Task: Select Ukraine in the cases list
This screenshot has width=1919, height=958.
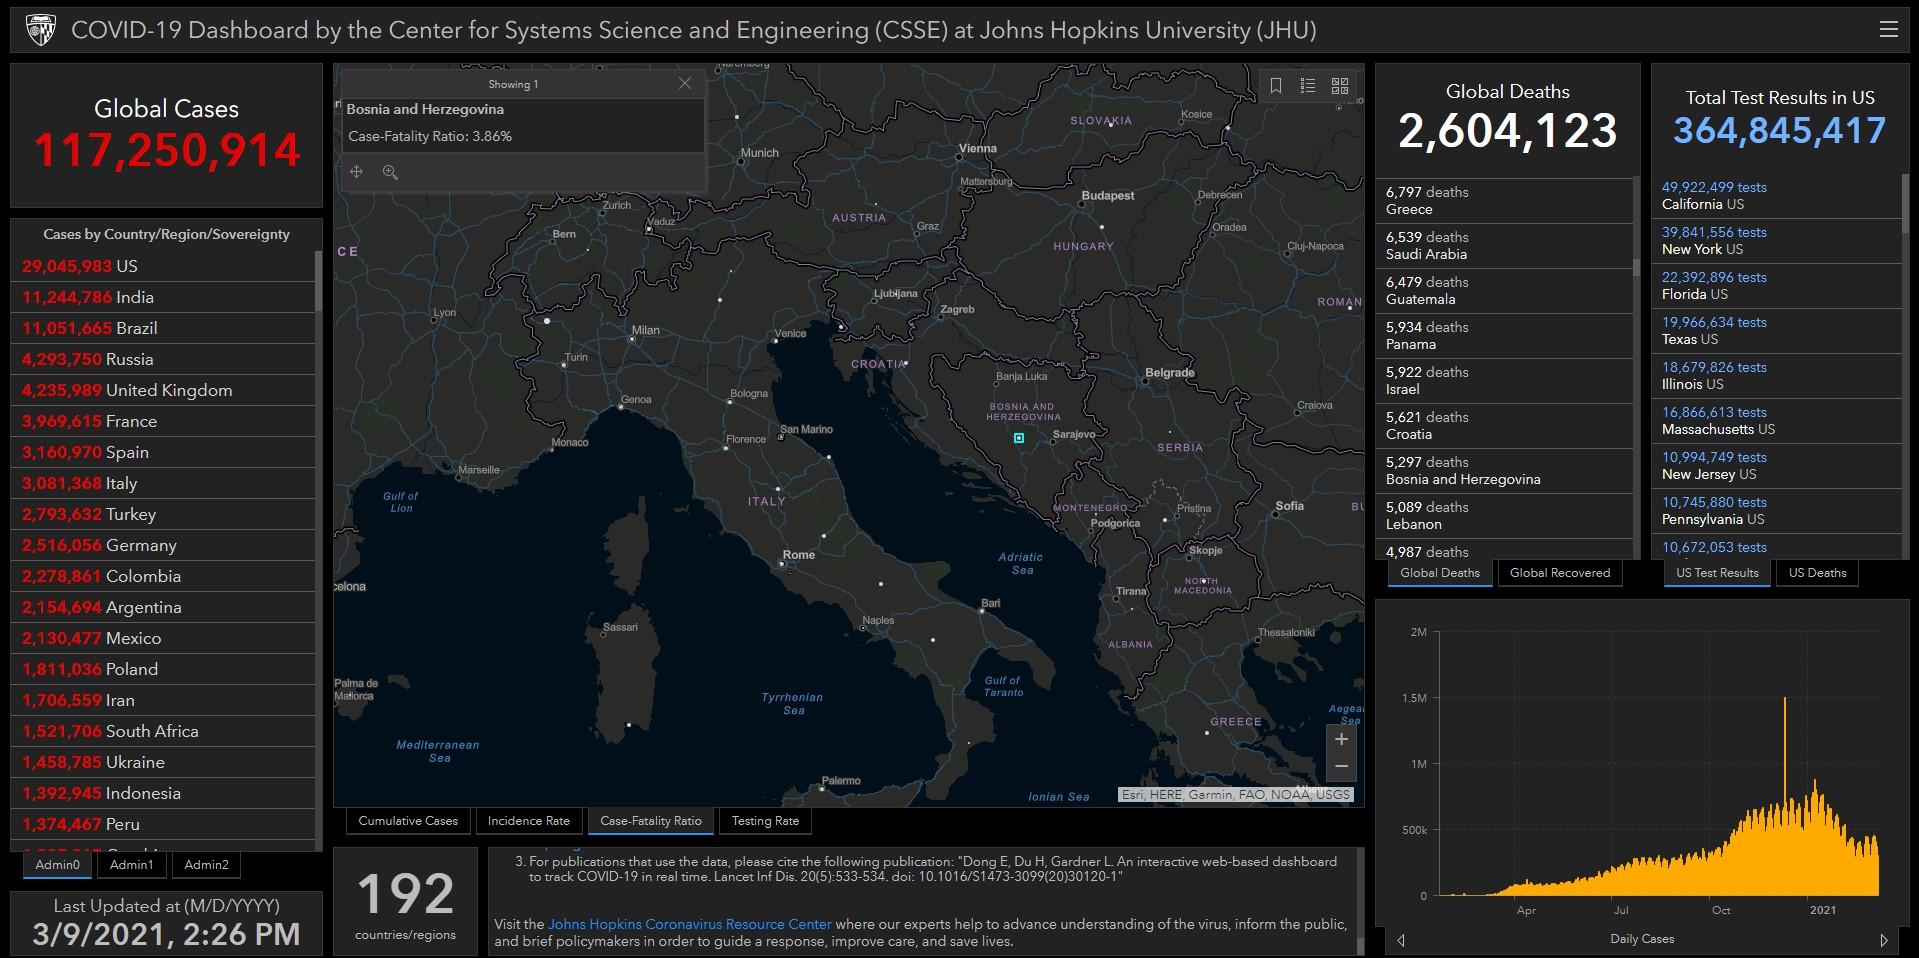Action: tap(163, 762)
